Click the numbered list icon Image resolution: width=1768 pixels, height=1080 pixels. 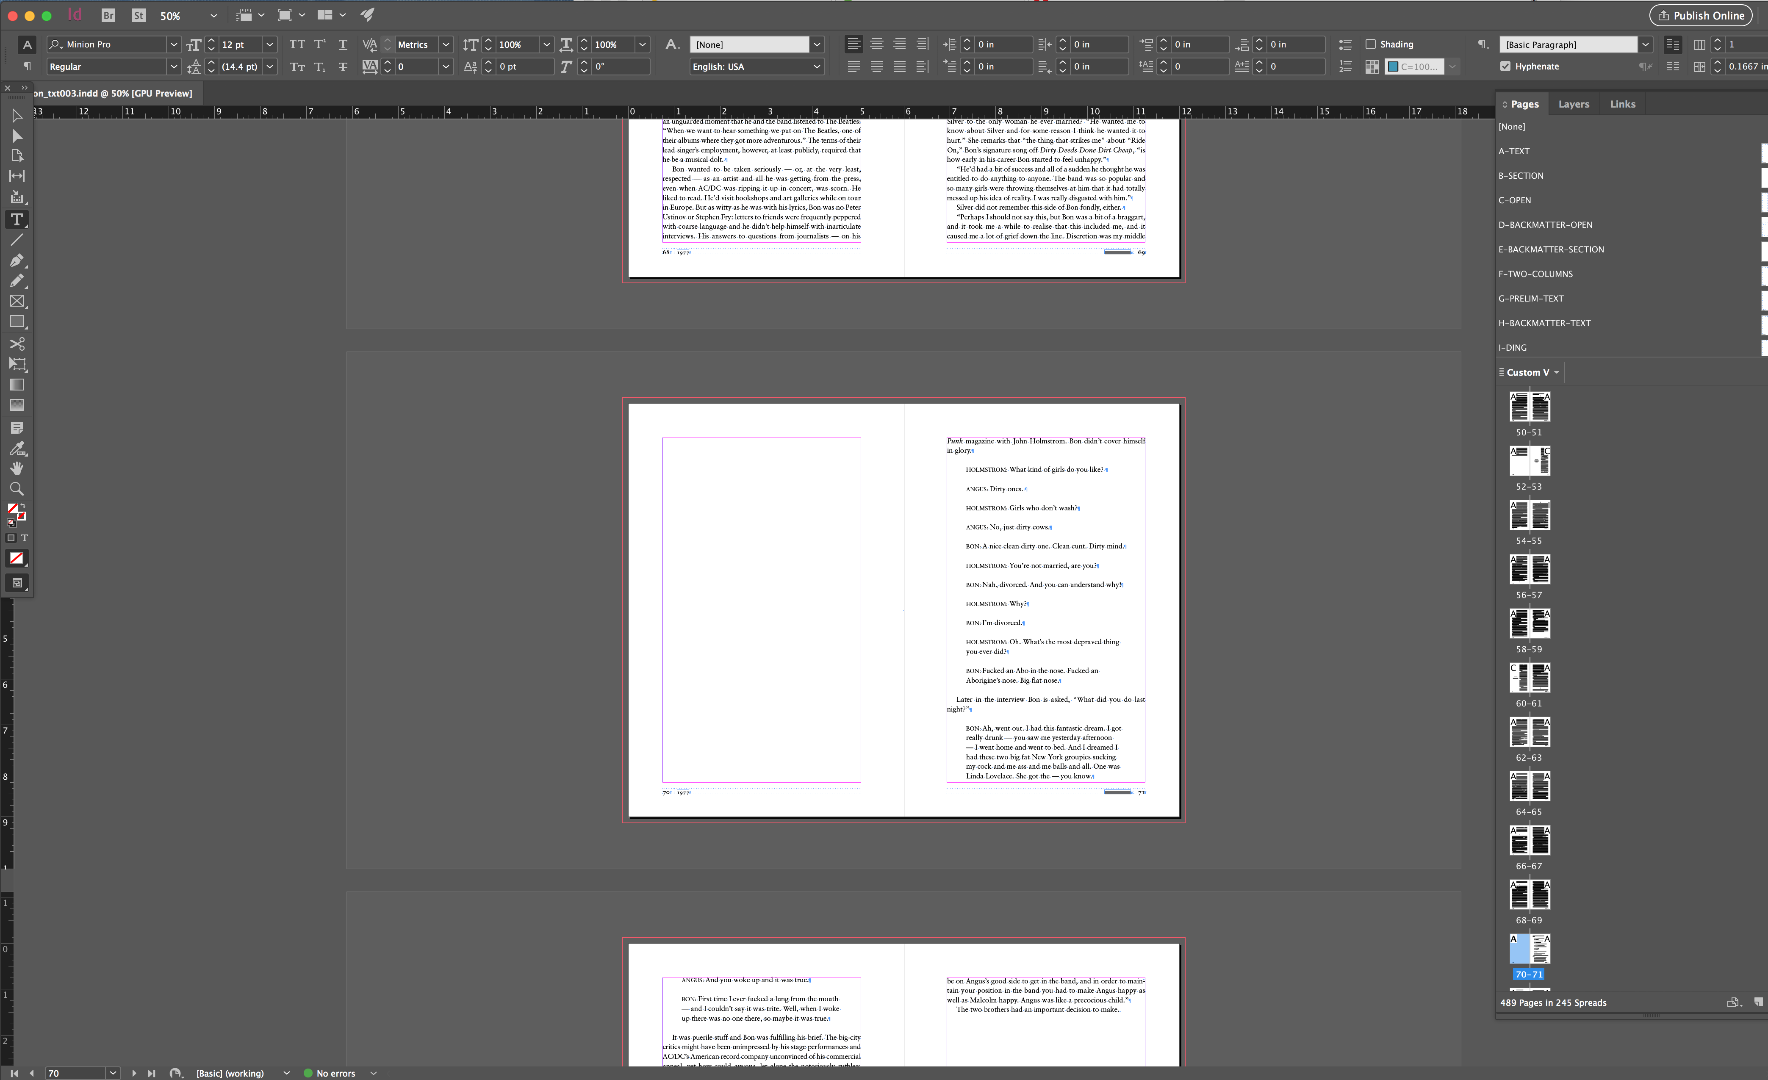(1345, 66)
